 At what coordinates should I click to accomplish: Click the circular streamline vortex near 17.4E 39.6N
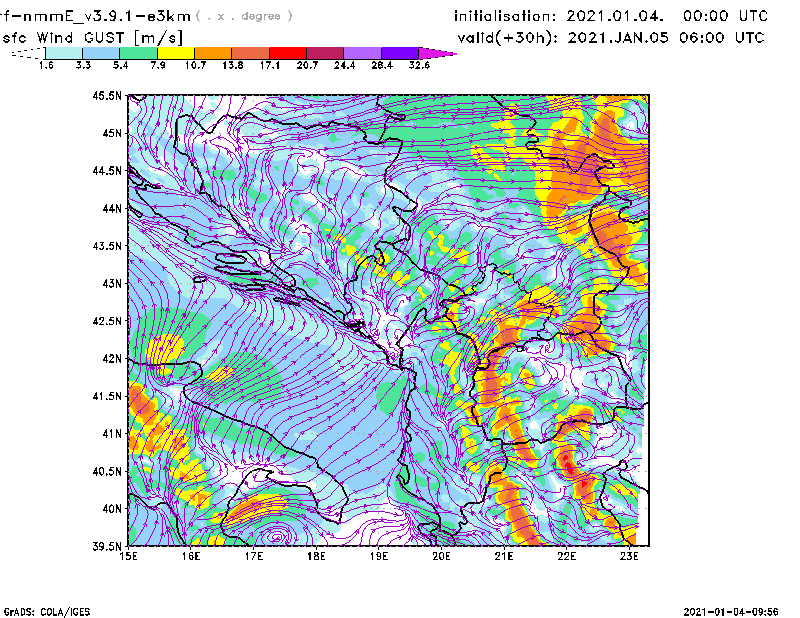click(x=276, y=536)
